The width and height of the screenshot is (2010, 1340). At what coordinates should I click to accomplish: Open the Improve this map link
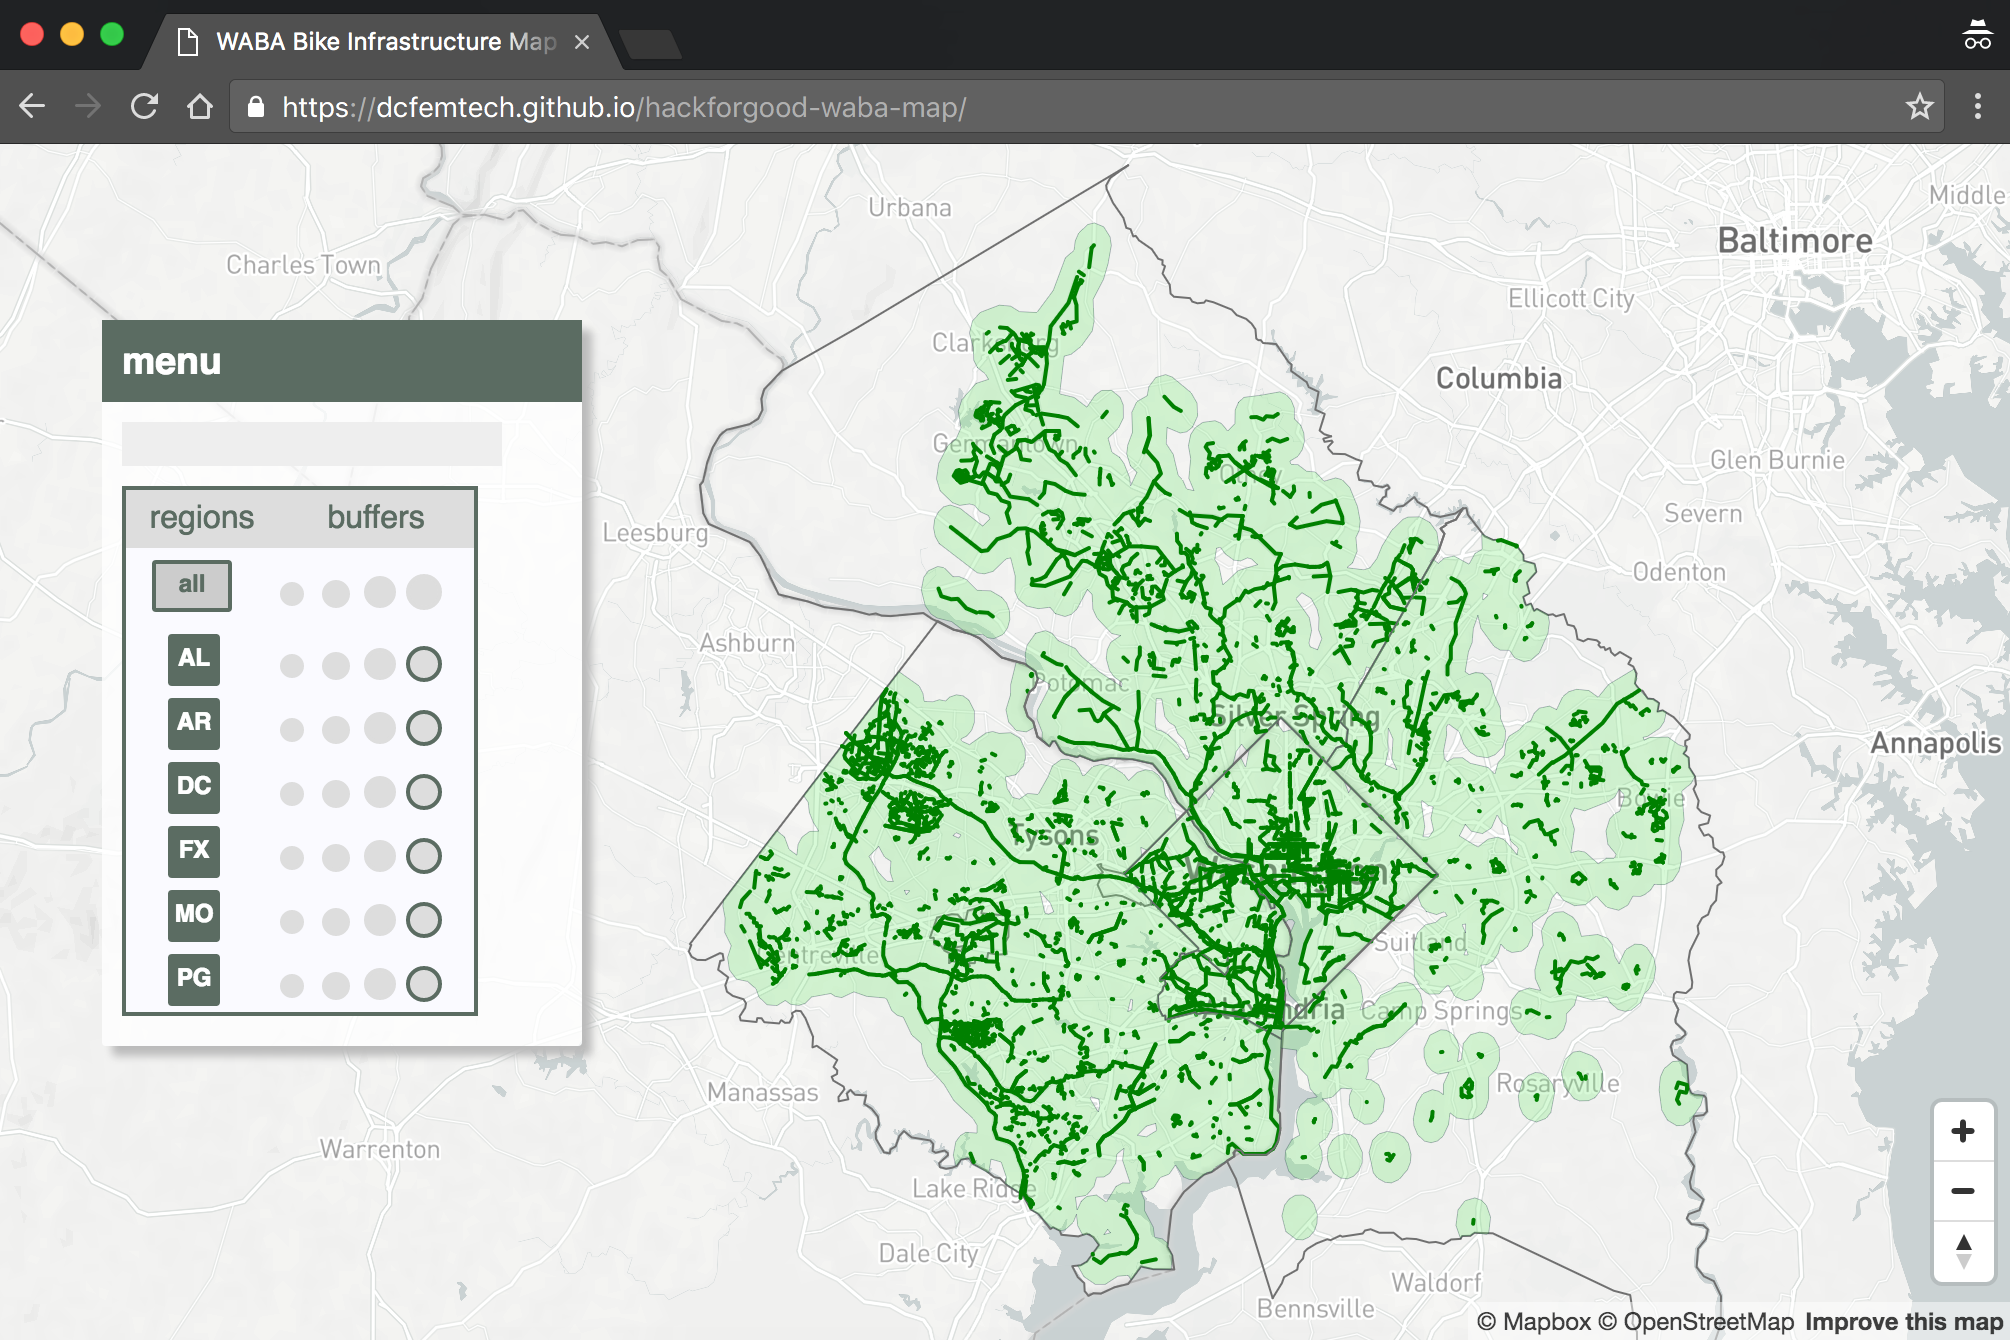pyautogui.click(x=1903, y=1322)
